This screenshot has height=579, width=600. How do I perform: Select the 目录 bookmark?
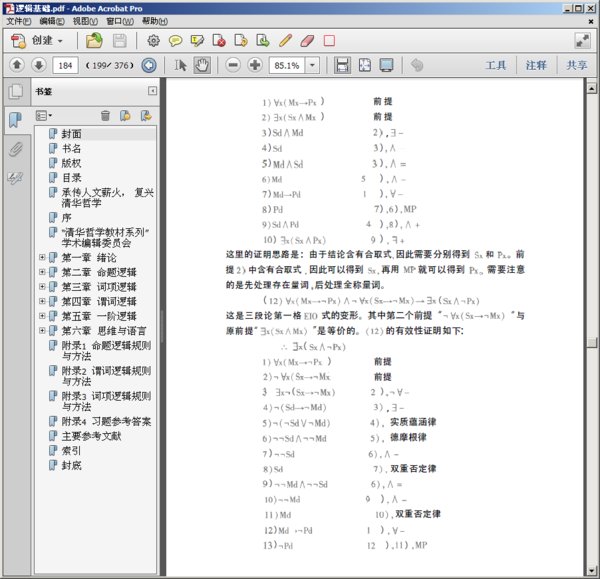click(71, 178)
